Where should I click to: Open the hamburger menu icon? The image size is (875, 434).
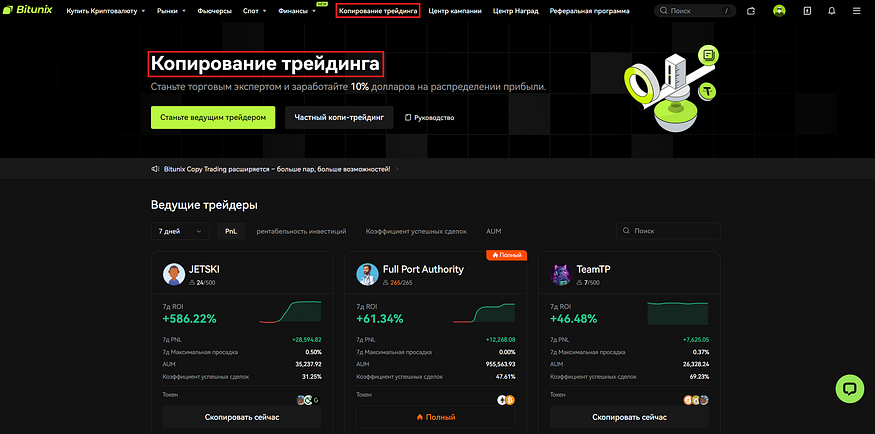pos(856,11)
